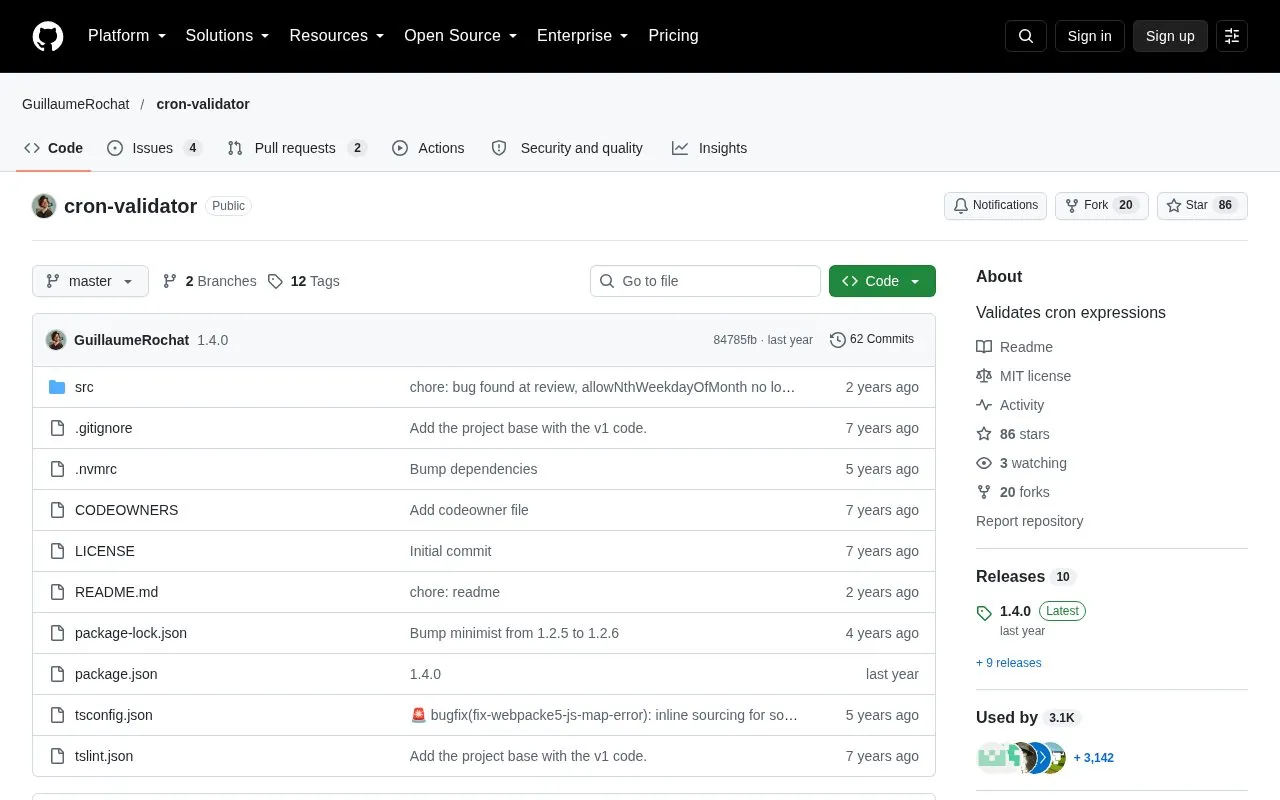The image size is (1280, 800).
Task: Click the src folder icon
Action: (x=57, y=387)
